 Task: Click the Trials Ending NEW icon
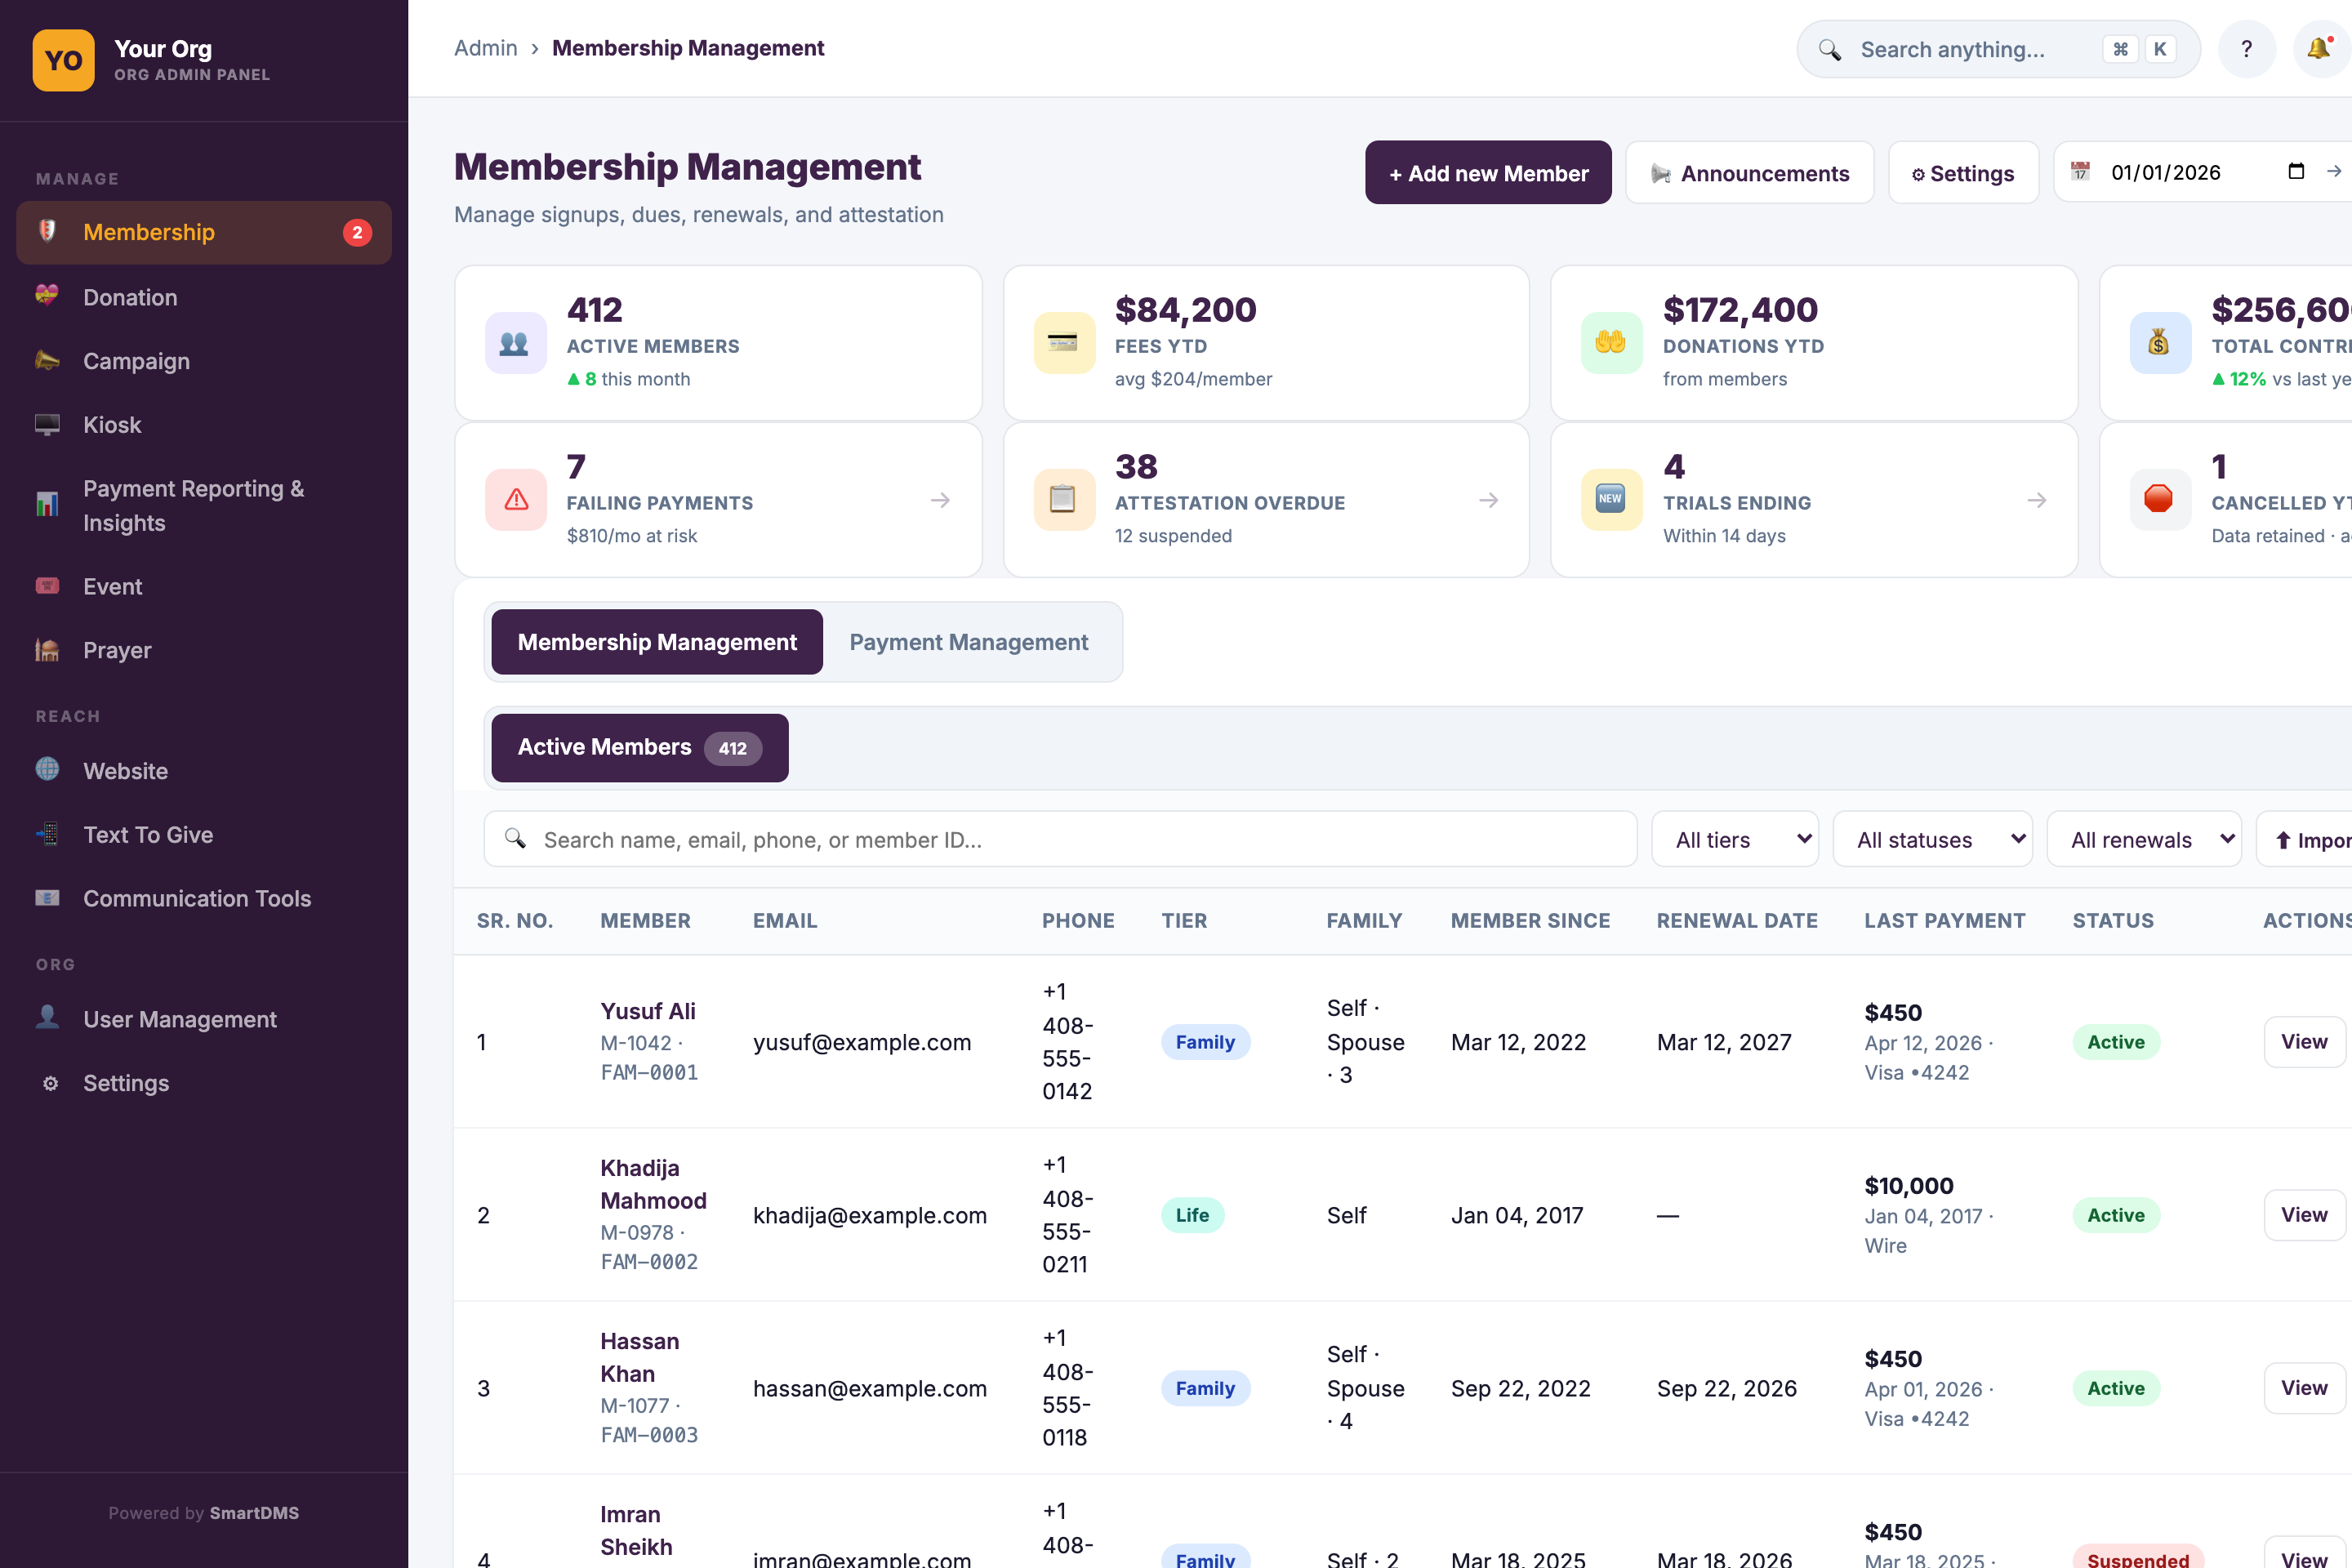pos(1611,499)
